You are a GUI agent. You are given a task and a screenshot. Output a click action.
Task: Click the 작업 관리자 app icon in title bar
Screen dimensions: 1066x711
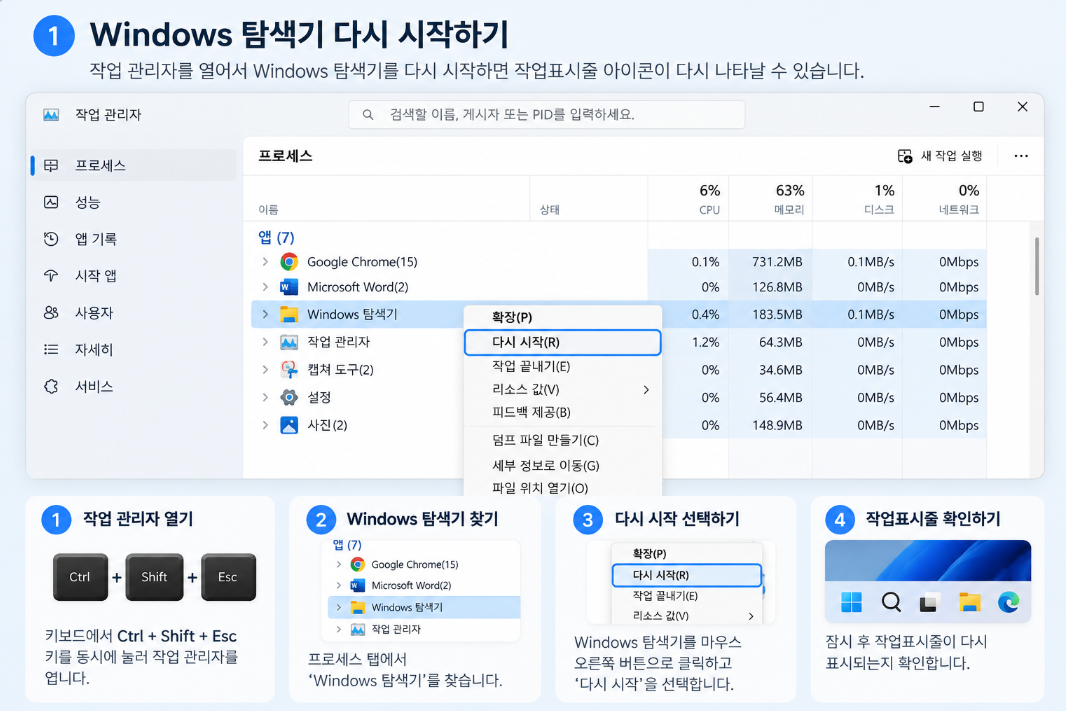[51, 115]
